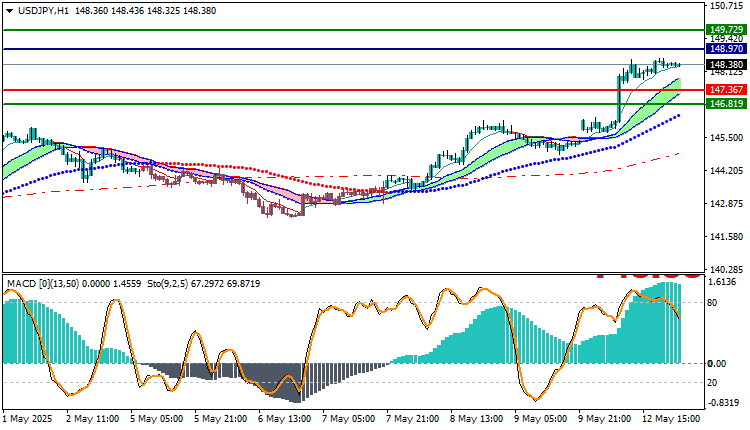Viewport: 750px width, 430px height.
Task: Click the 8 May 13:00 time label
Action: tap(476, 419)
